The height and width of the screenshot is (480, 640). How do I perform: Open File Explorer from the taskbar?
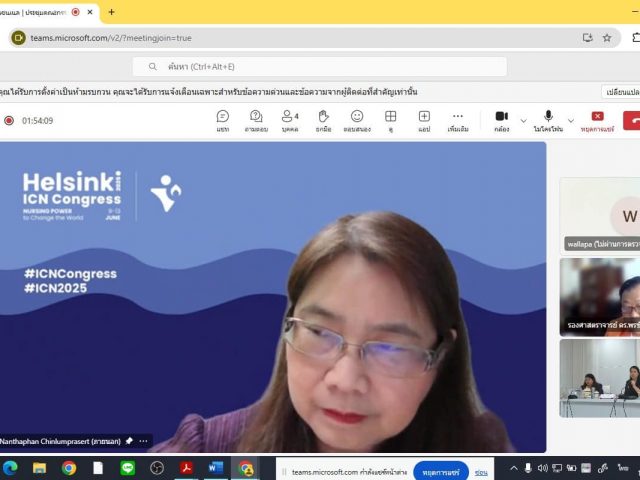click(40, 468)
